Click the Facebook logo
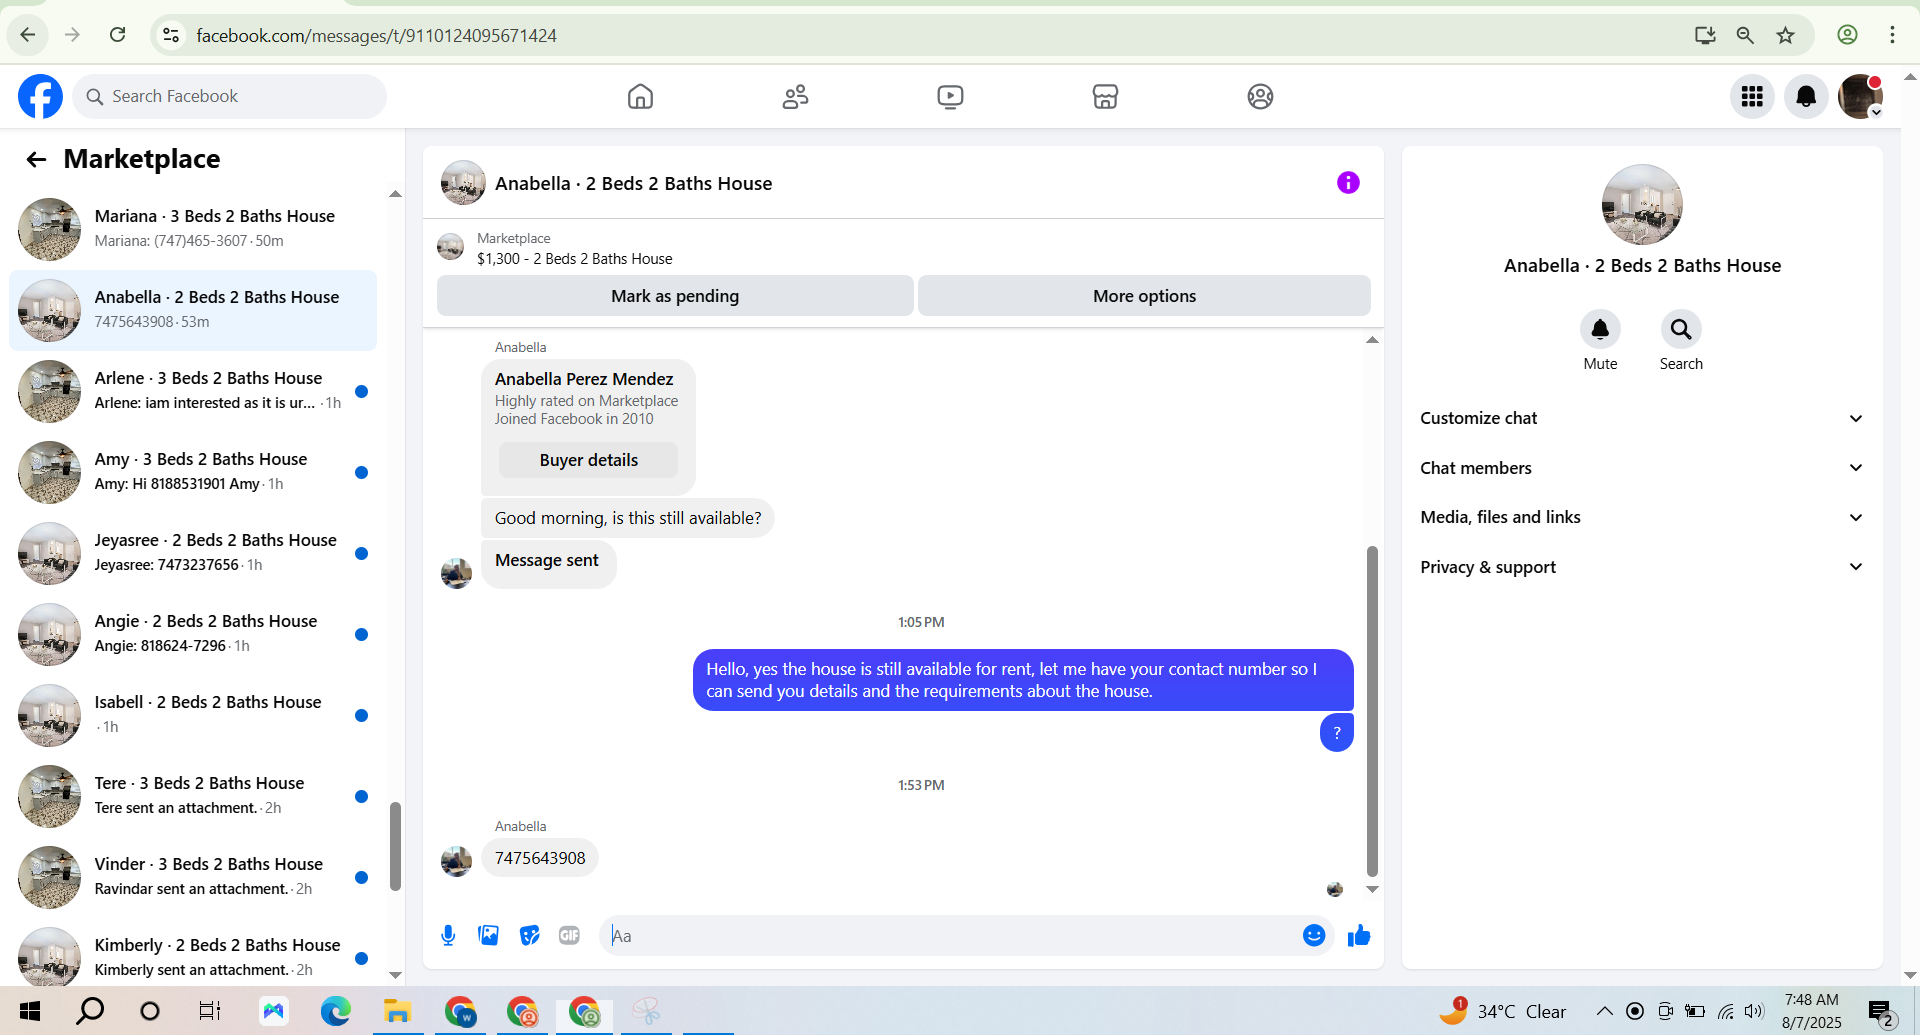Screen dimensions: 1920x1035 click(x=40, y=96)
